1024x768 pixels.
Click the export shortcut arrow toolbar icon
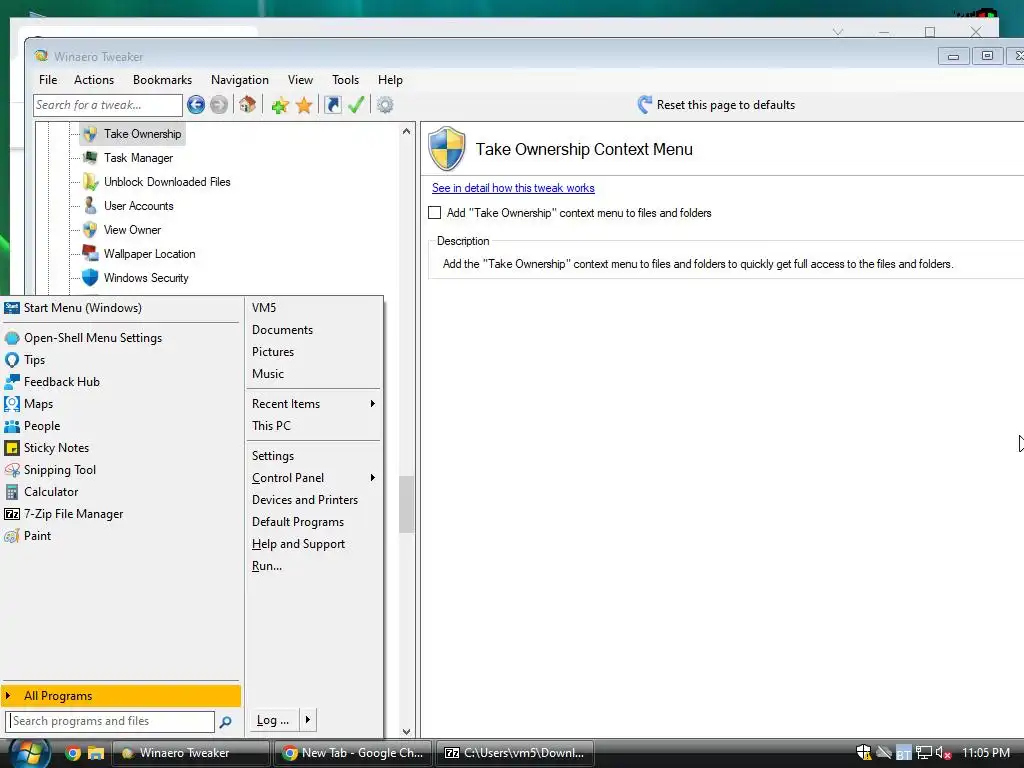point(332,104)
